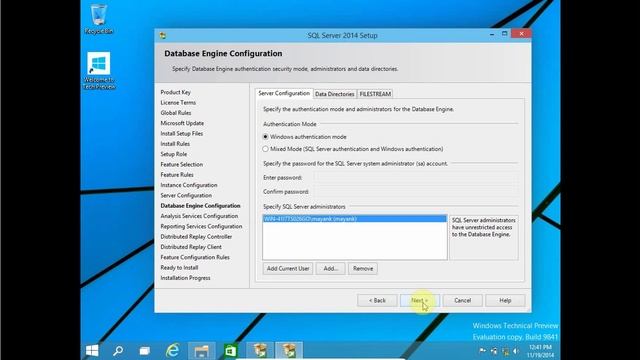Click the License Terms step
Image resolution: width=640 pixels, height=360 pixels.
pyautogui.click(x=178, y=102)
